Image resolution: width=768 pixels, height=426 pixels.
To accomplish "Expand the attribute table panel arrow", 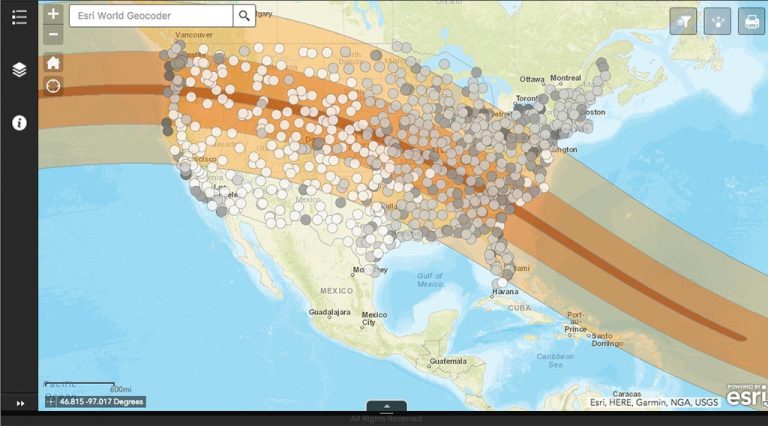I will [x=386, y=406].
